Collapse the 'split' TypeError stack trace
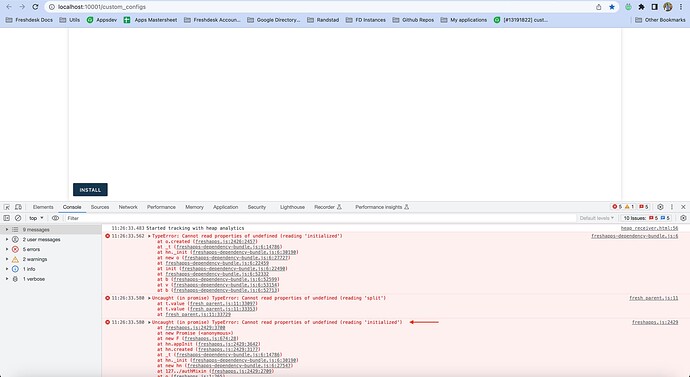690x377 pixels. (x=149, y=298)
